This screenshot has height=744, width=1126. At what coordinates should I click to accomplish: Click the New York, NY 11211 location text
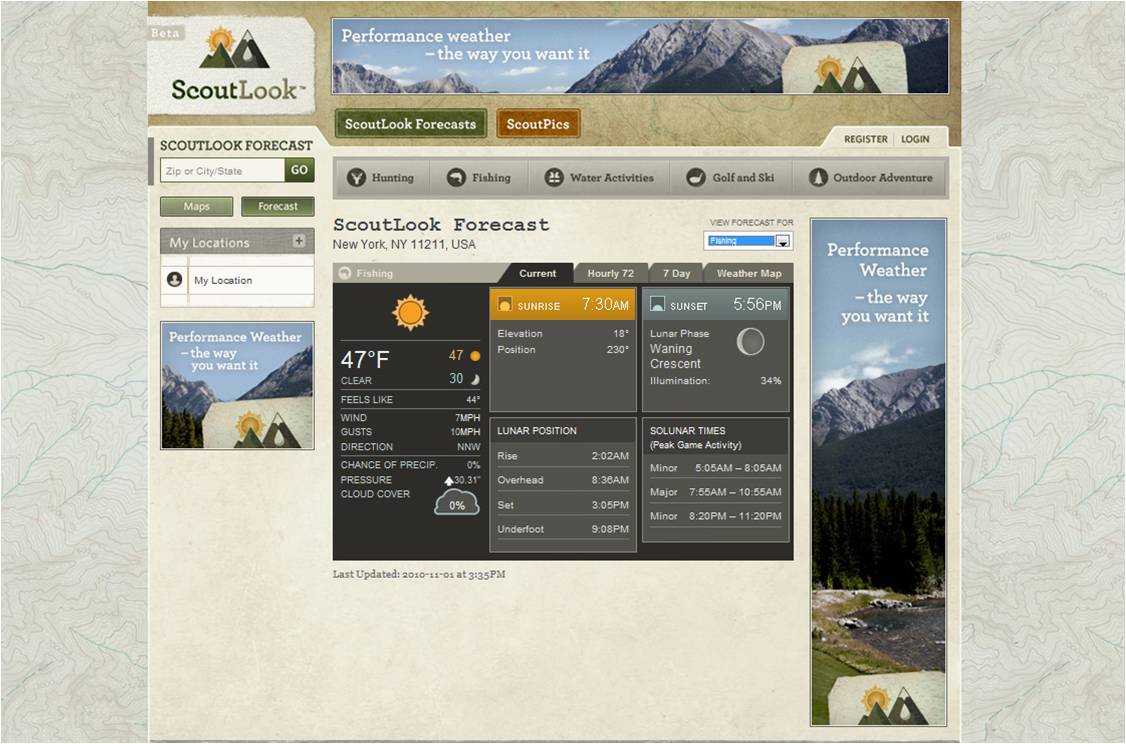pos(404,244)
